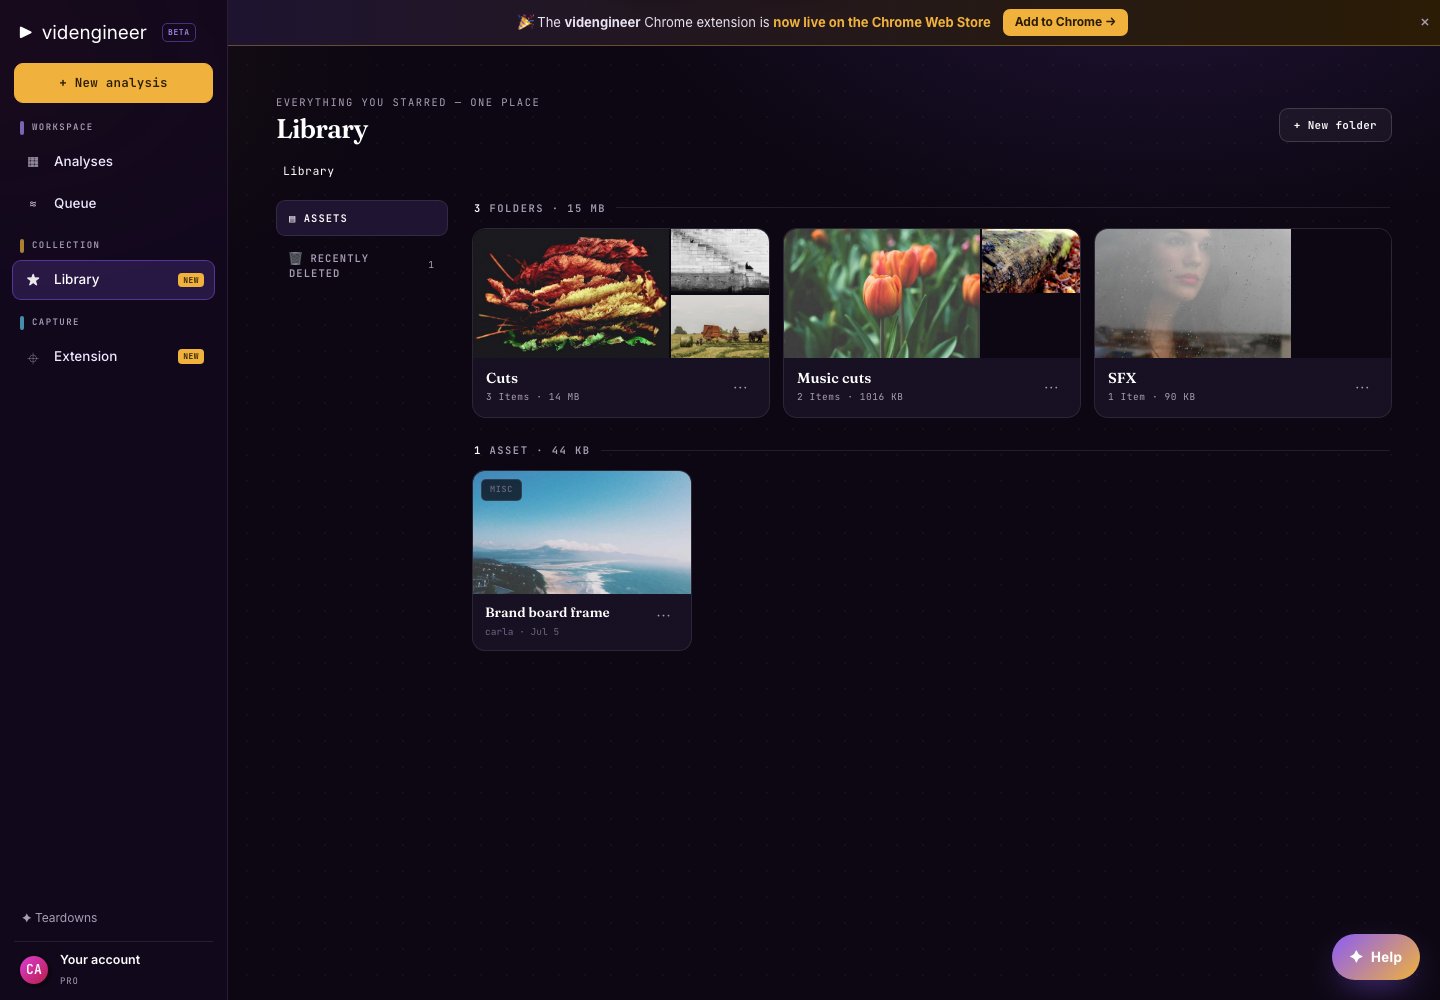This screenshot has width=1440, height=1000.
Task: Open Analyses grid icon in sidebar
Action: coord(33,162)
